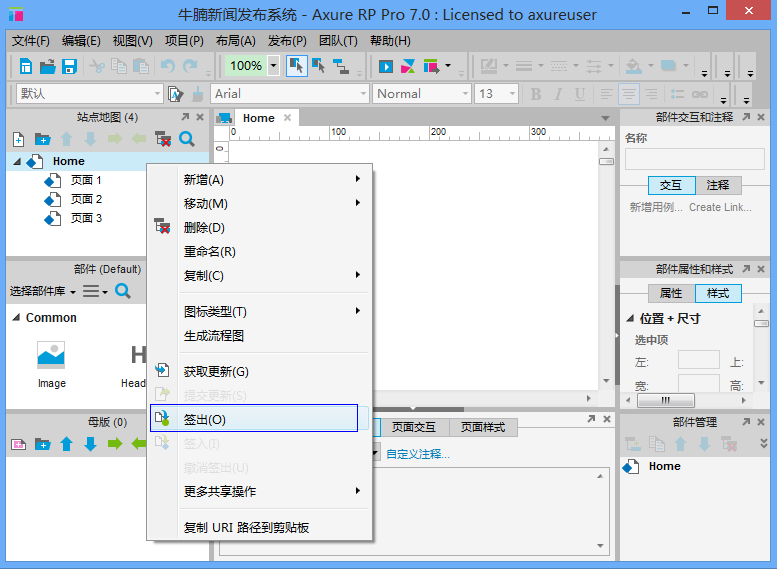Select the Connector mode tool icon
The width and height of the screenshot is (777, 569).
coord(340,66)
